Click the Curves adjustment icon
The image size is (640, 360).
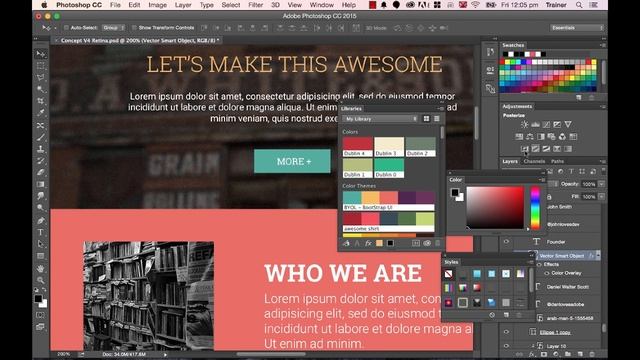546,124
